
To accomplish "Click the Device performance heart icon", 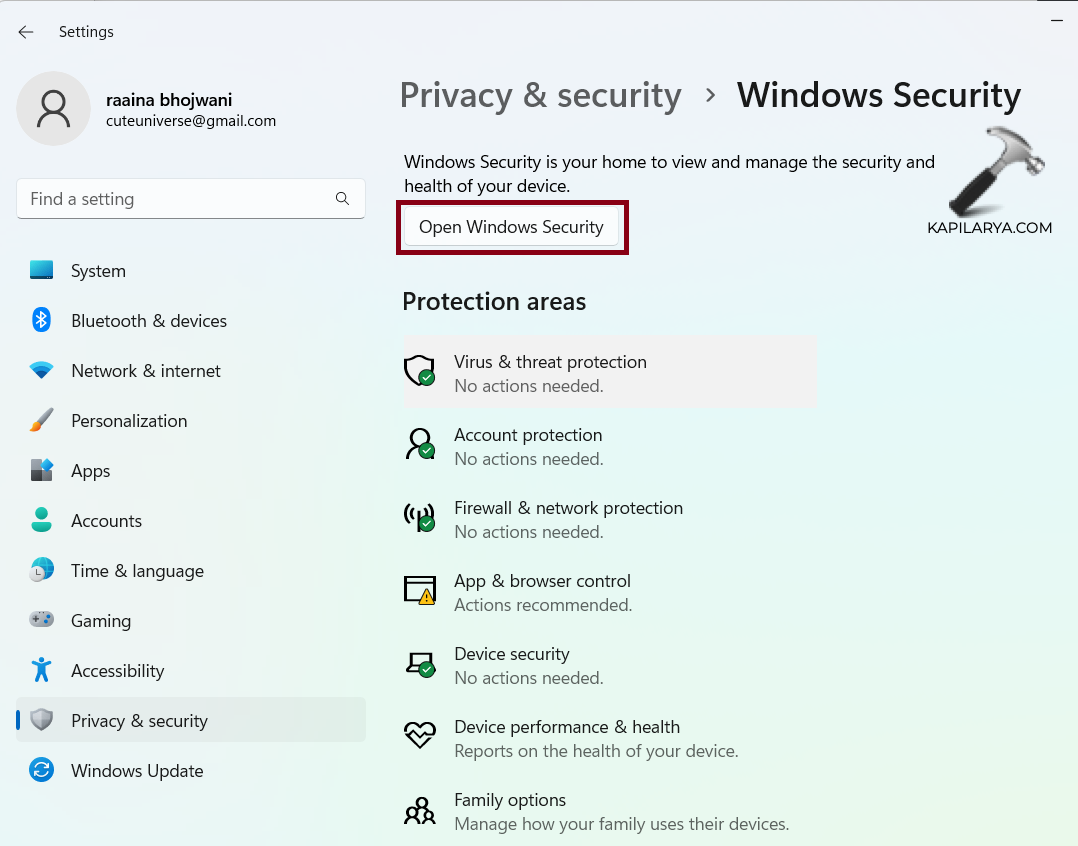I will (419, 737).
